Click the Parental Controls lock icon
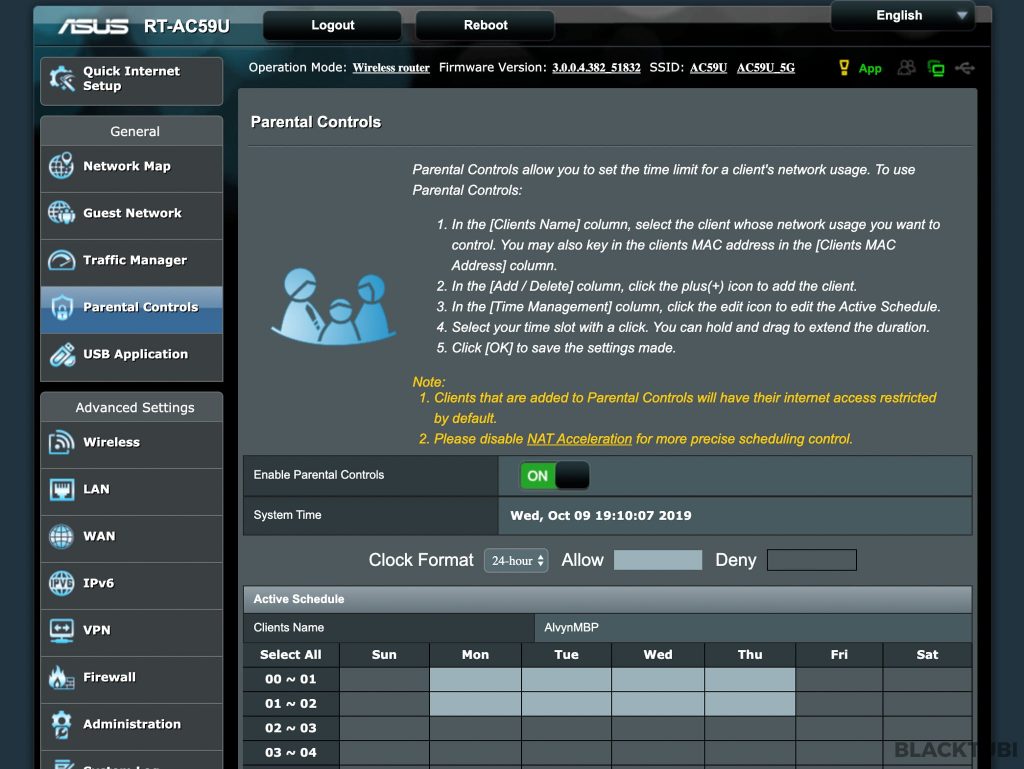 62,307
